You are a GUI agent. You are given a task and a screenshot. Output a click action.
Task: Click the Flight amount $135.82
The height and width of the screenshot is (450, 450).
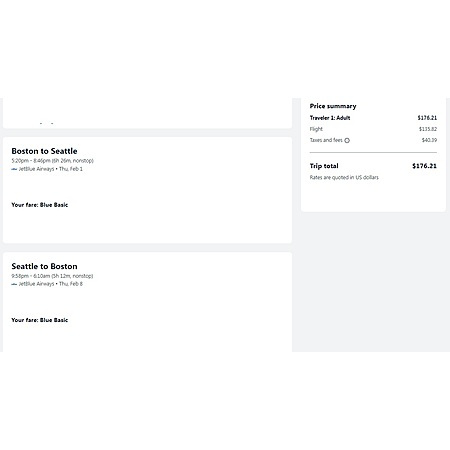click(x=428, y=129)
